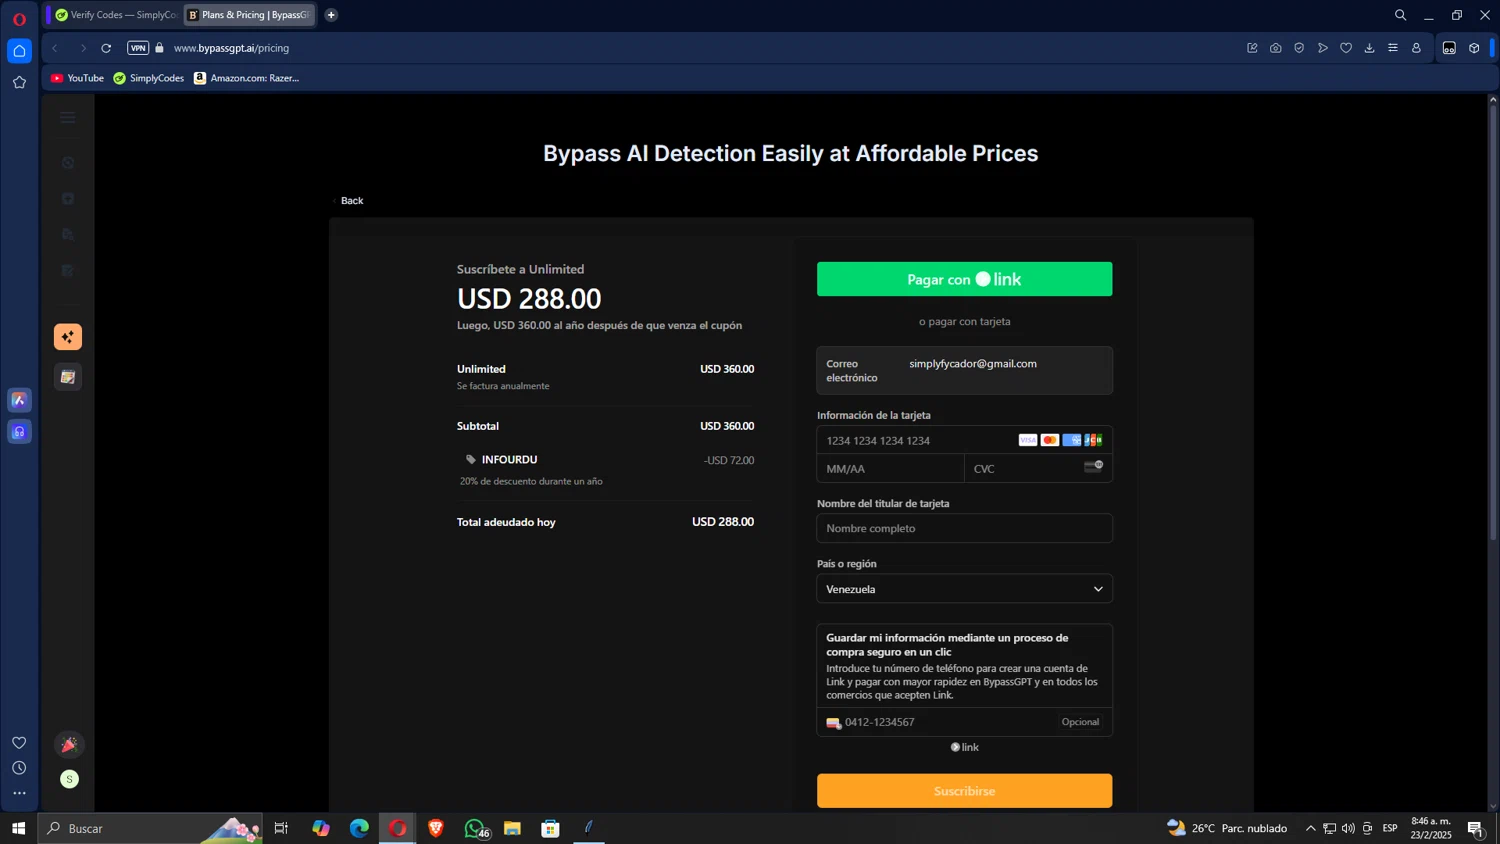Focus the MM/AA expiry field
The image size is (1500, 844).
tap(890, 469)
